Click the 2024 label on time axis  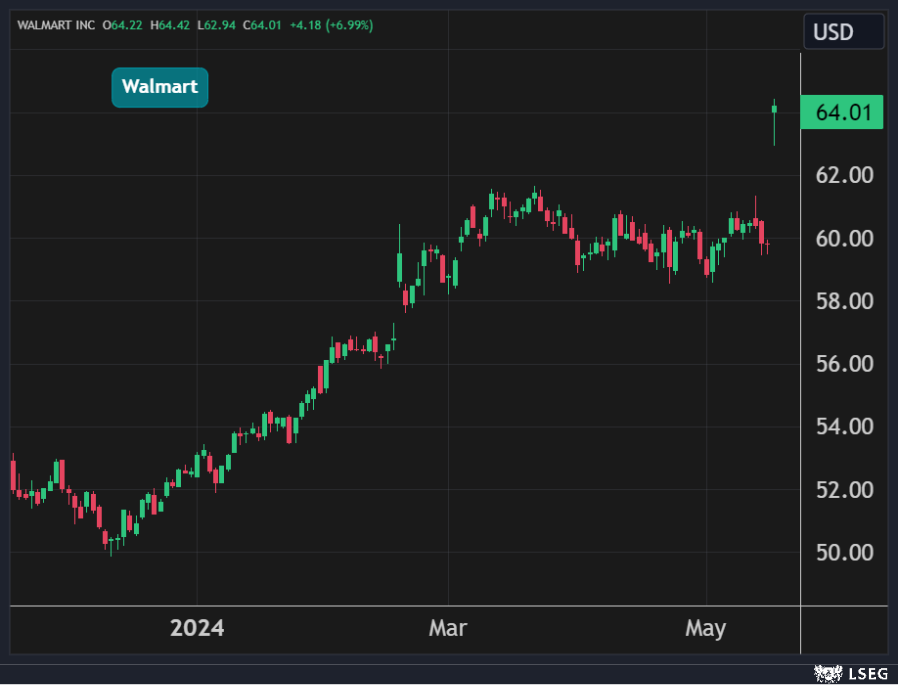pyautogui.click(x=197, y=628)
